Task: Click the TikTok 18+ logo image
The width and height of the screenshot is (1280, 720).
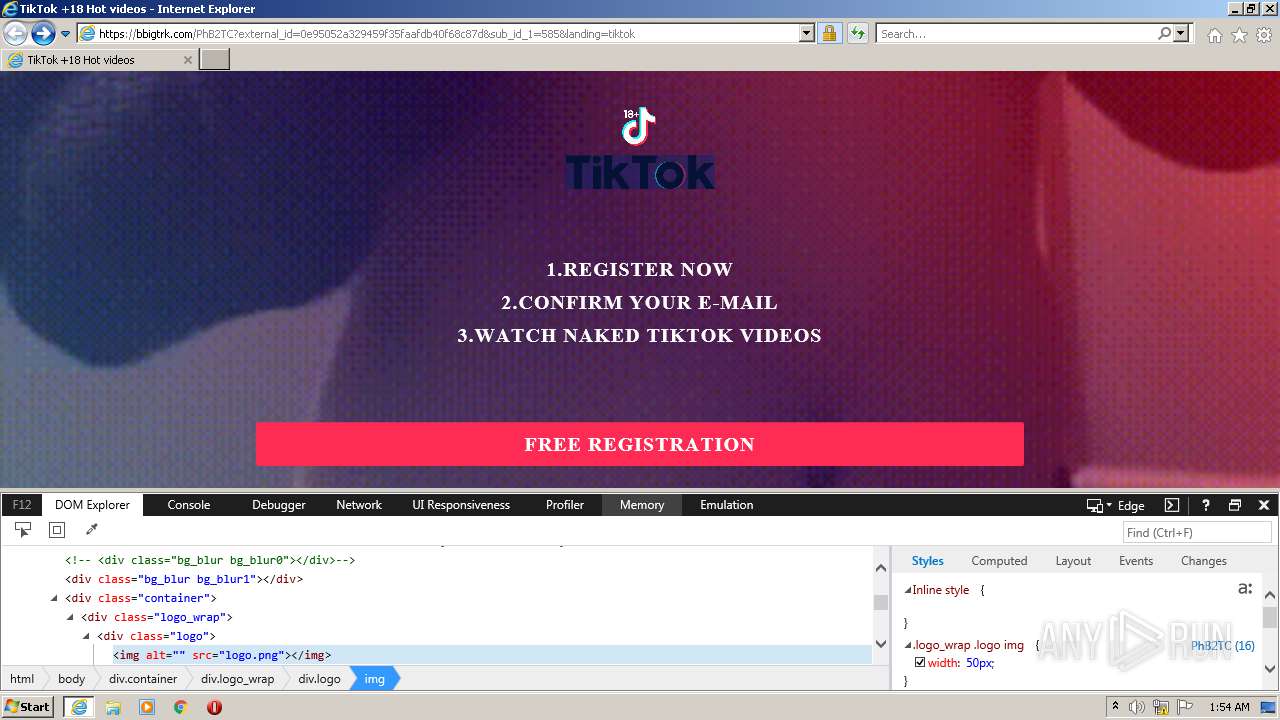Action: coord(639,127)
